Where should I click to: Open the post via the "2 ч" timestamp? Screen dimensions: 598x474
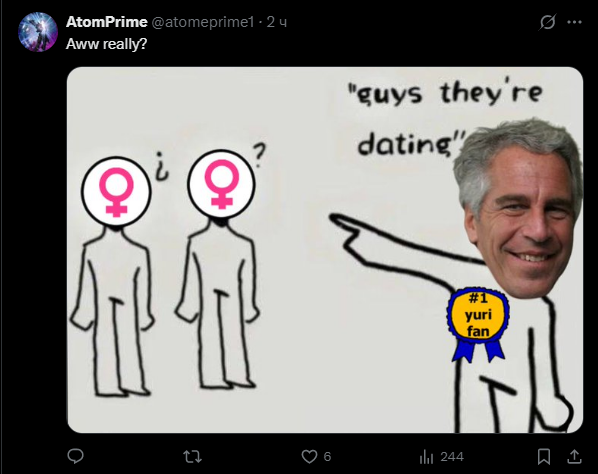276,22
